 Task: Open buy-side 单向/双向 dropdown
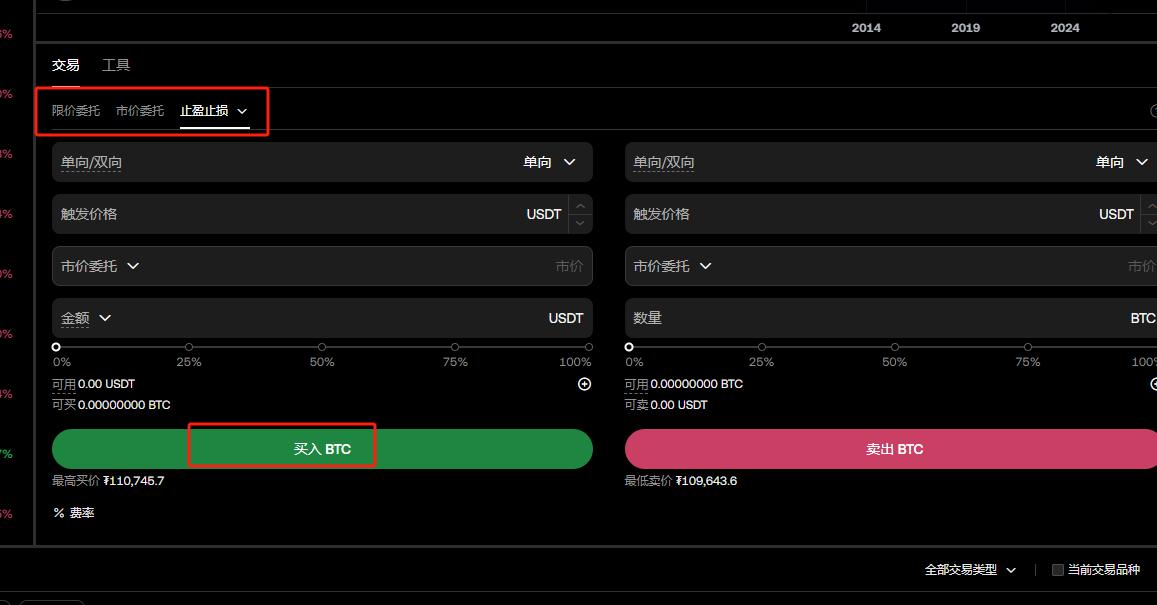(569, 162)
